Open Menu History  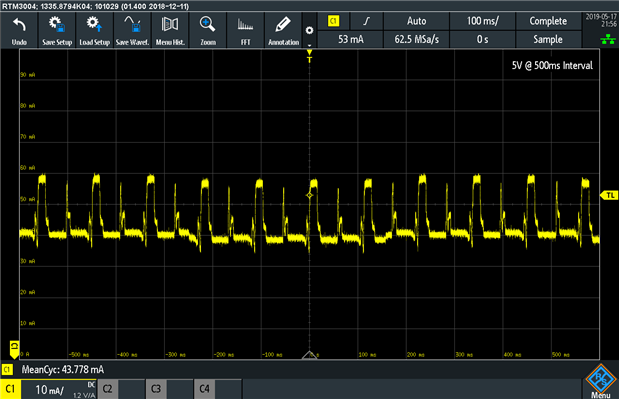pos(170,30)
